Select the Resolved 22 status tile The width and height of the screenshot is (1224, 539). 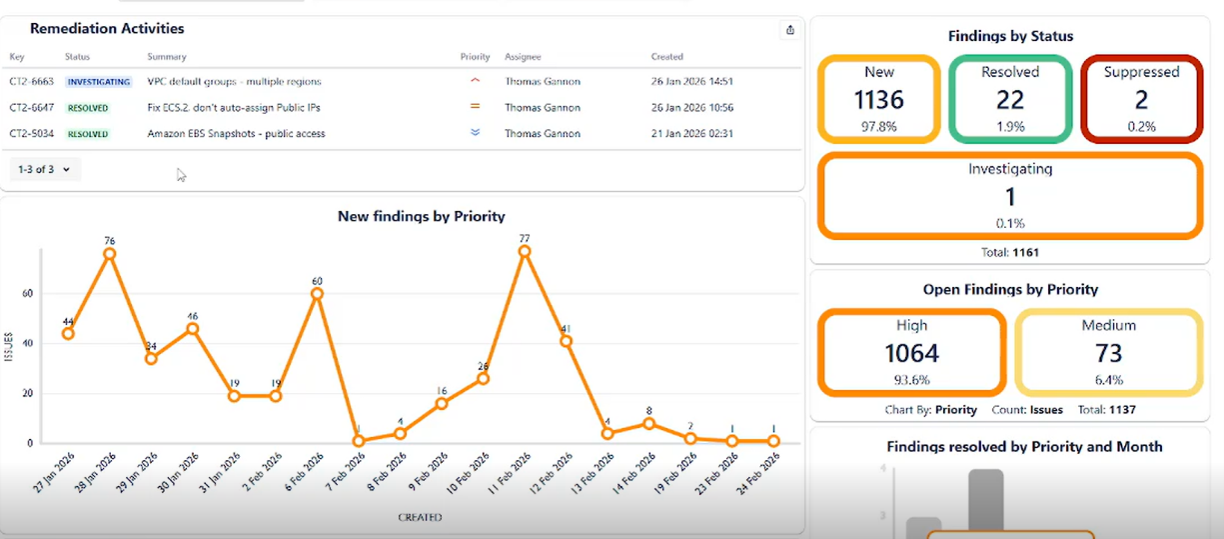click(x=1010, y=99)
